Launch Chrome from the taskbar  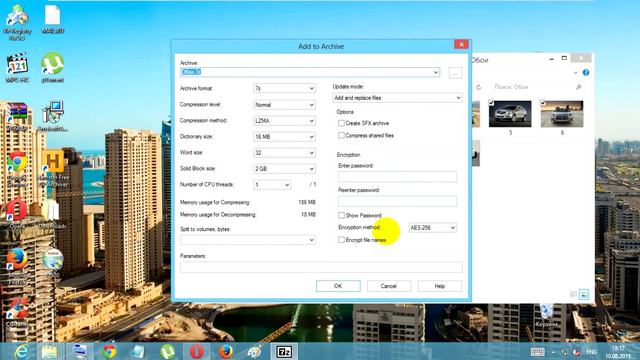point(109,351)
